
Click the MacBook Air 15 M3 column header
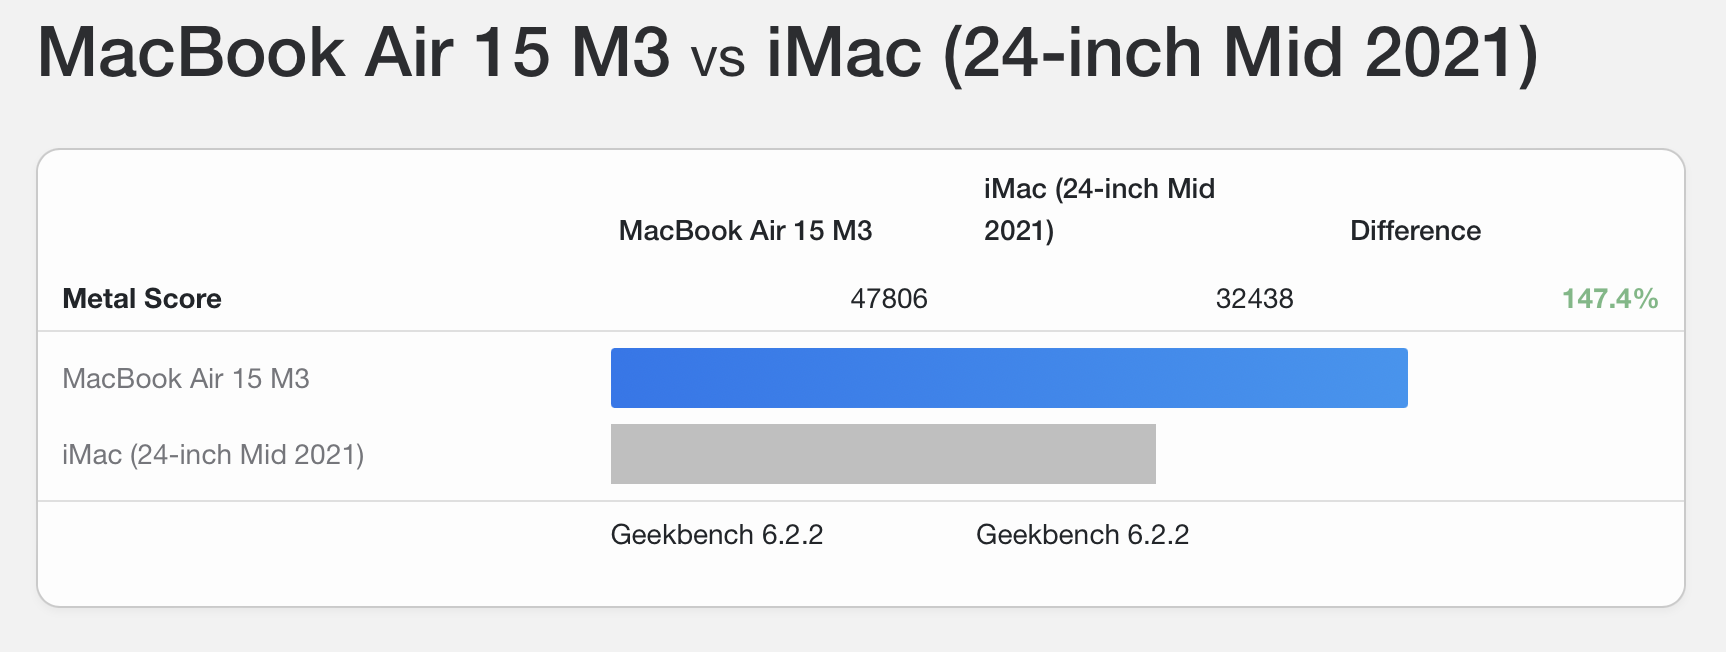pyautogui.click(x=745, y=231)
